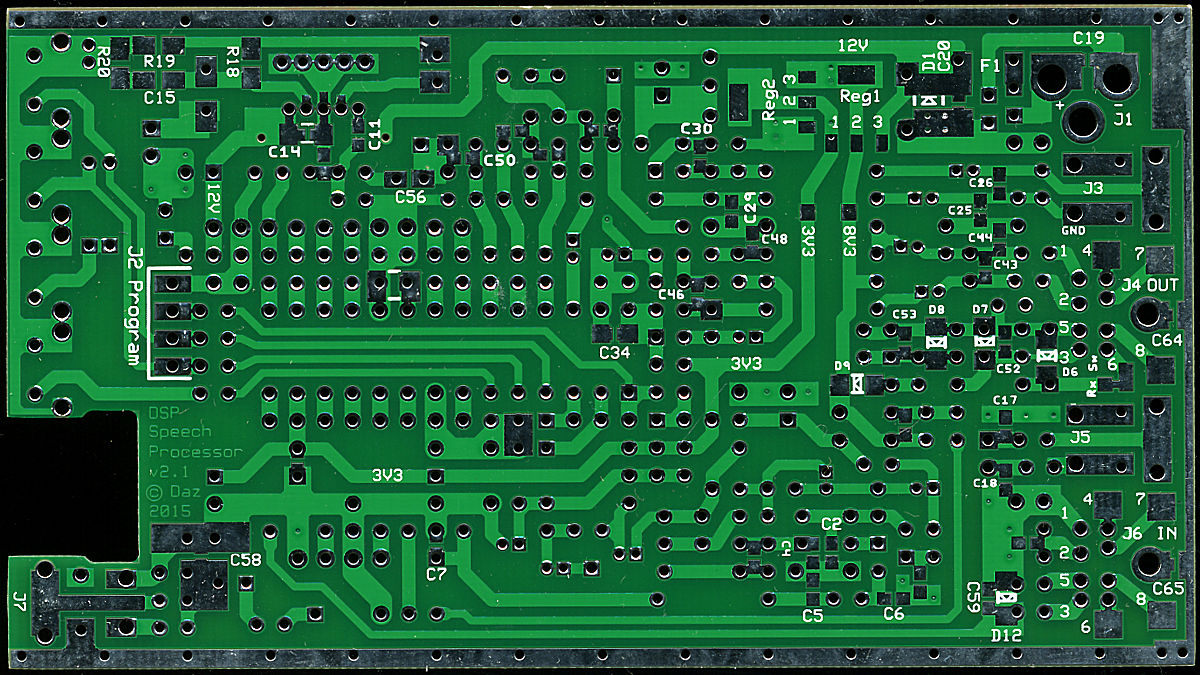The height and width of the screenshot is (675, 1200).
Task: Select the Reg2 regulator label
Action: click(x=768, y=100)
